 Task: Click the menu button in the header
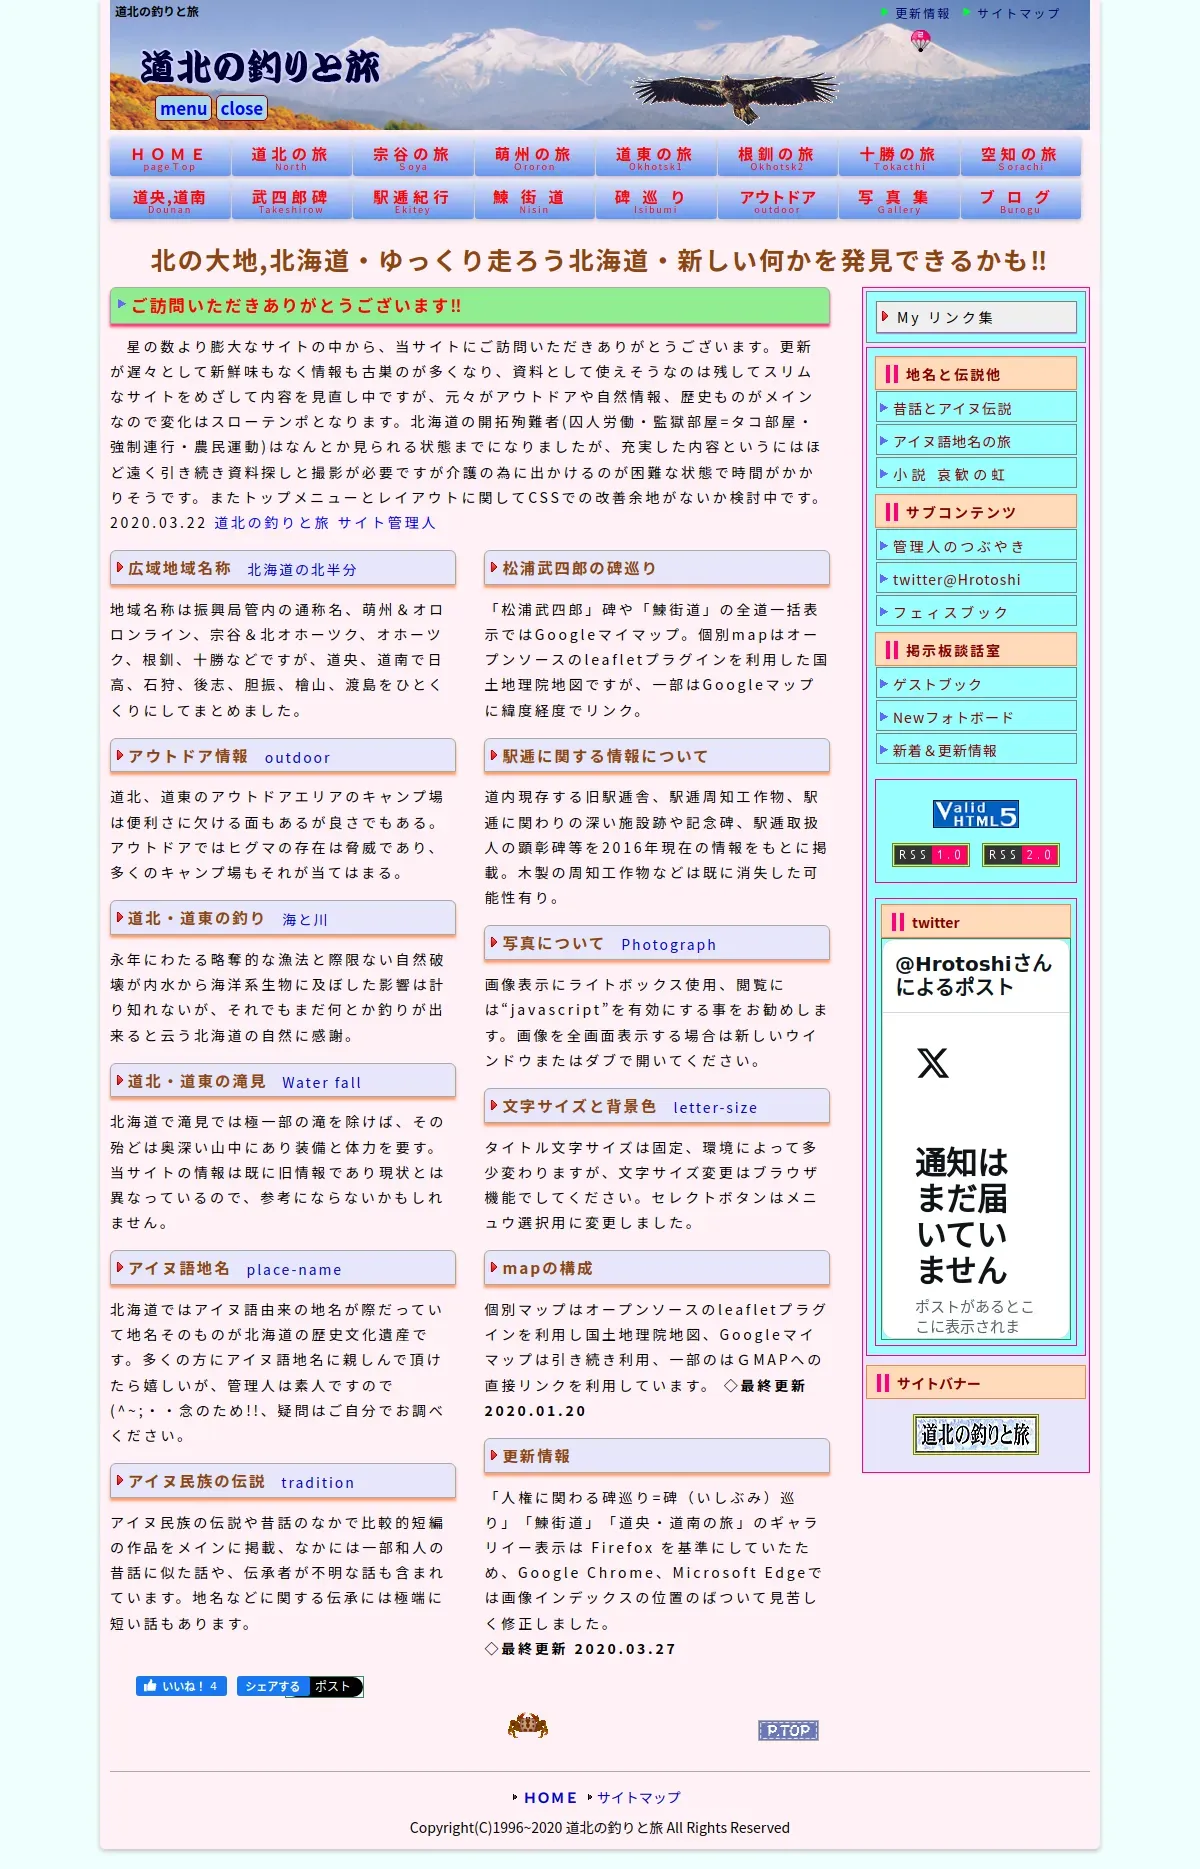click(x=183, y=108)
